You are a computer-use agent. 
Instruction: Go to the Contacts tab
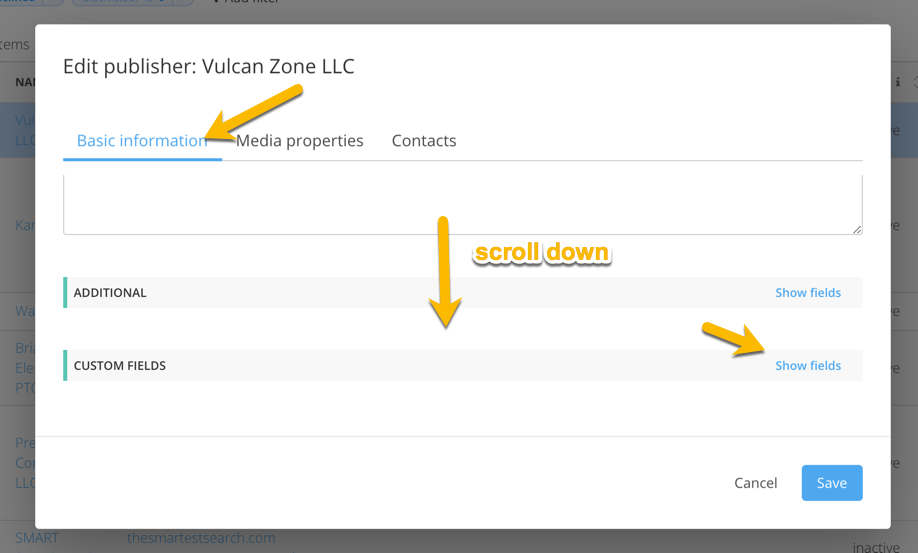click(x=424, y=141)
